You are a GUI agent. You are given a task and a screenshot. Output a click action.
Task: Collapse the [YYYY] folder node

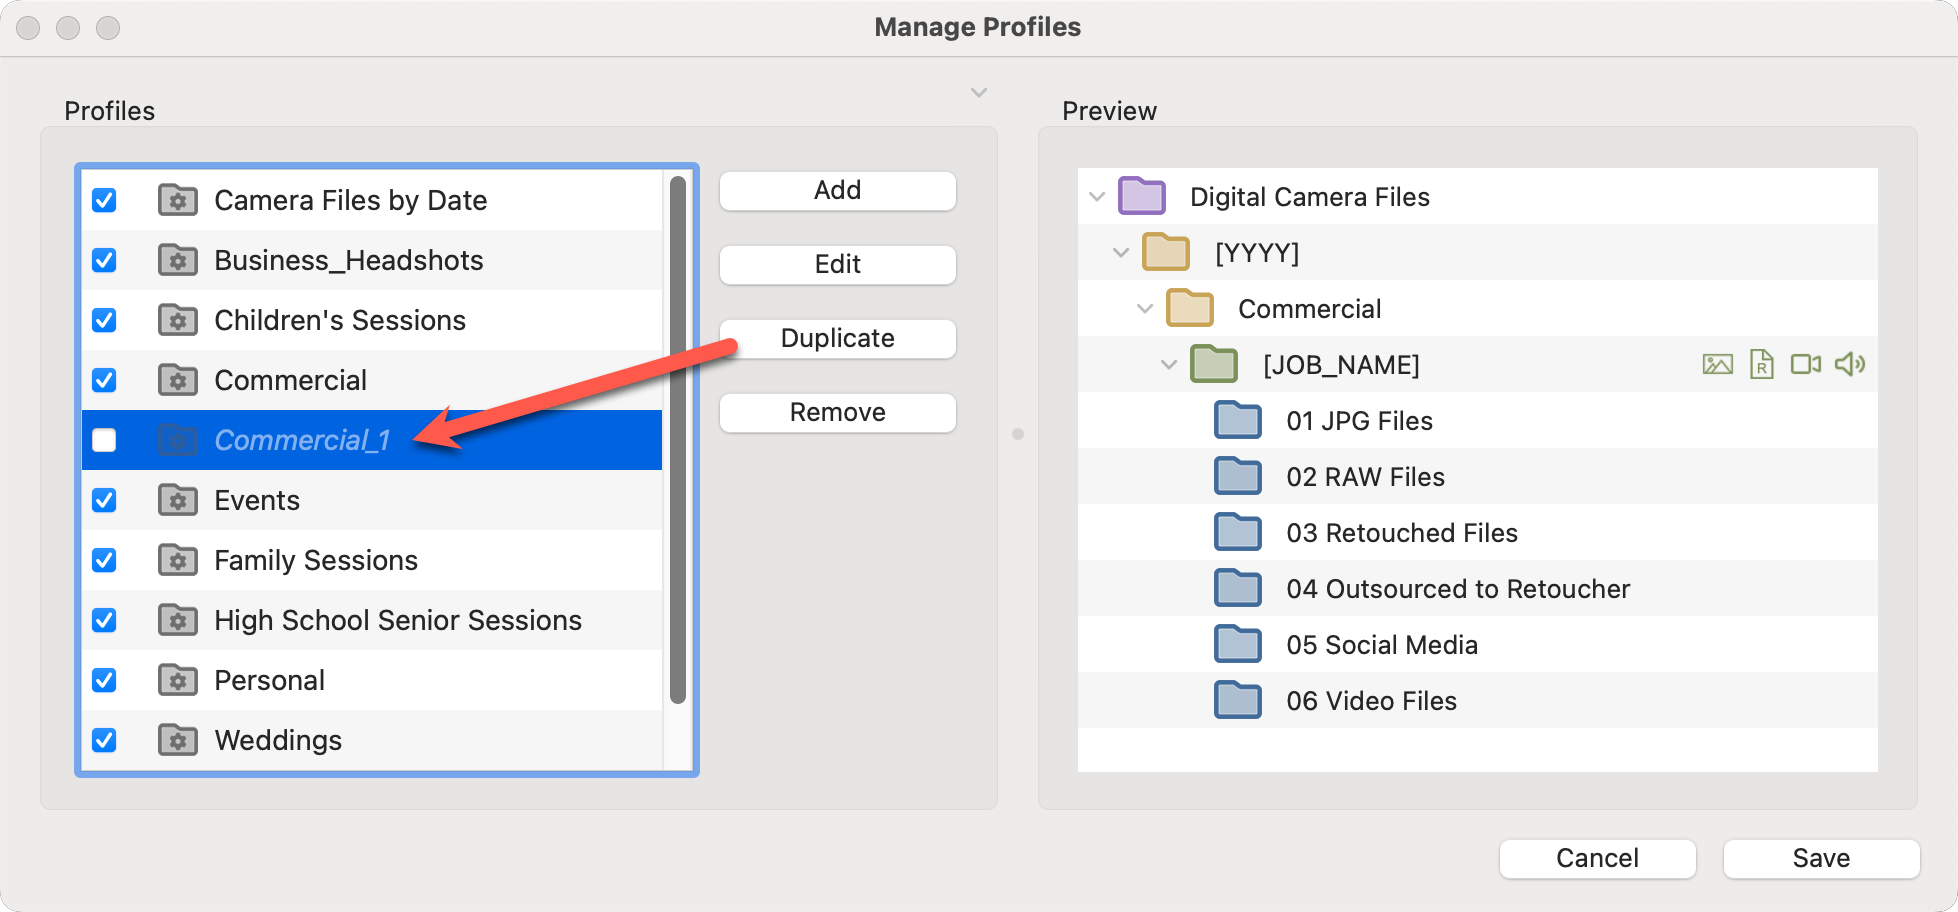1121,253
